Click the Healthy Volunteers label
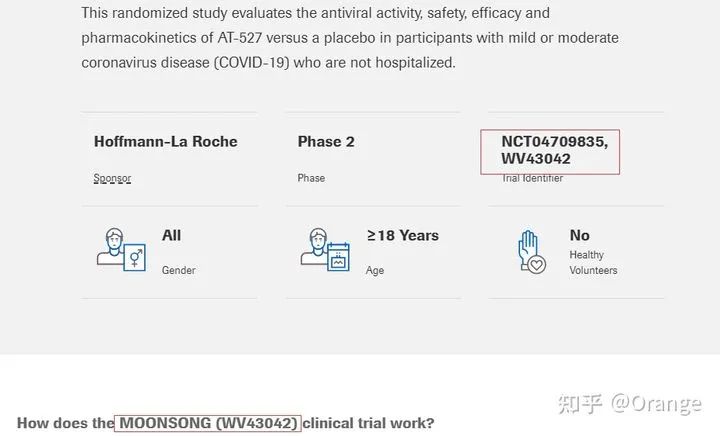 (593, 263)
